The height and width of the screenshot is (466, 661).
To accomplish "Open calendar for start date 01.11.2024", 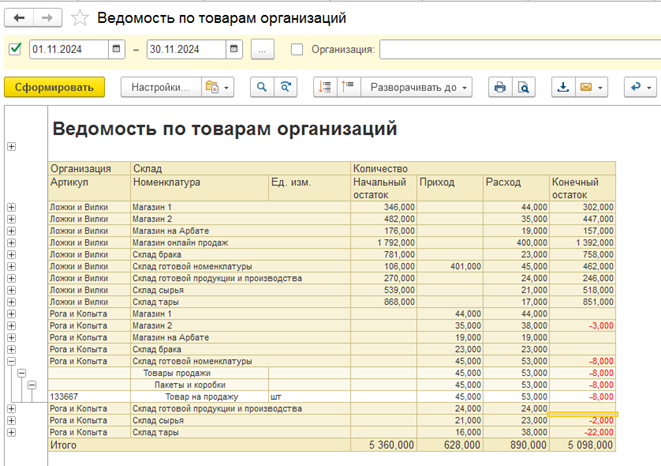I will [116, 49].
